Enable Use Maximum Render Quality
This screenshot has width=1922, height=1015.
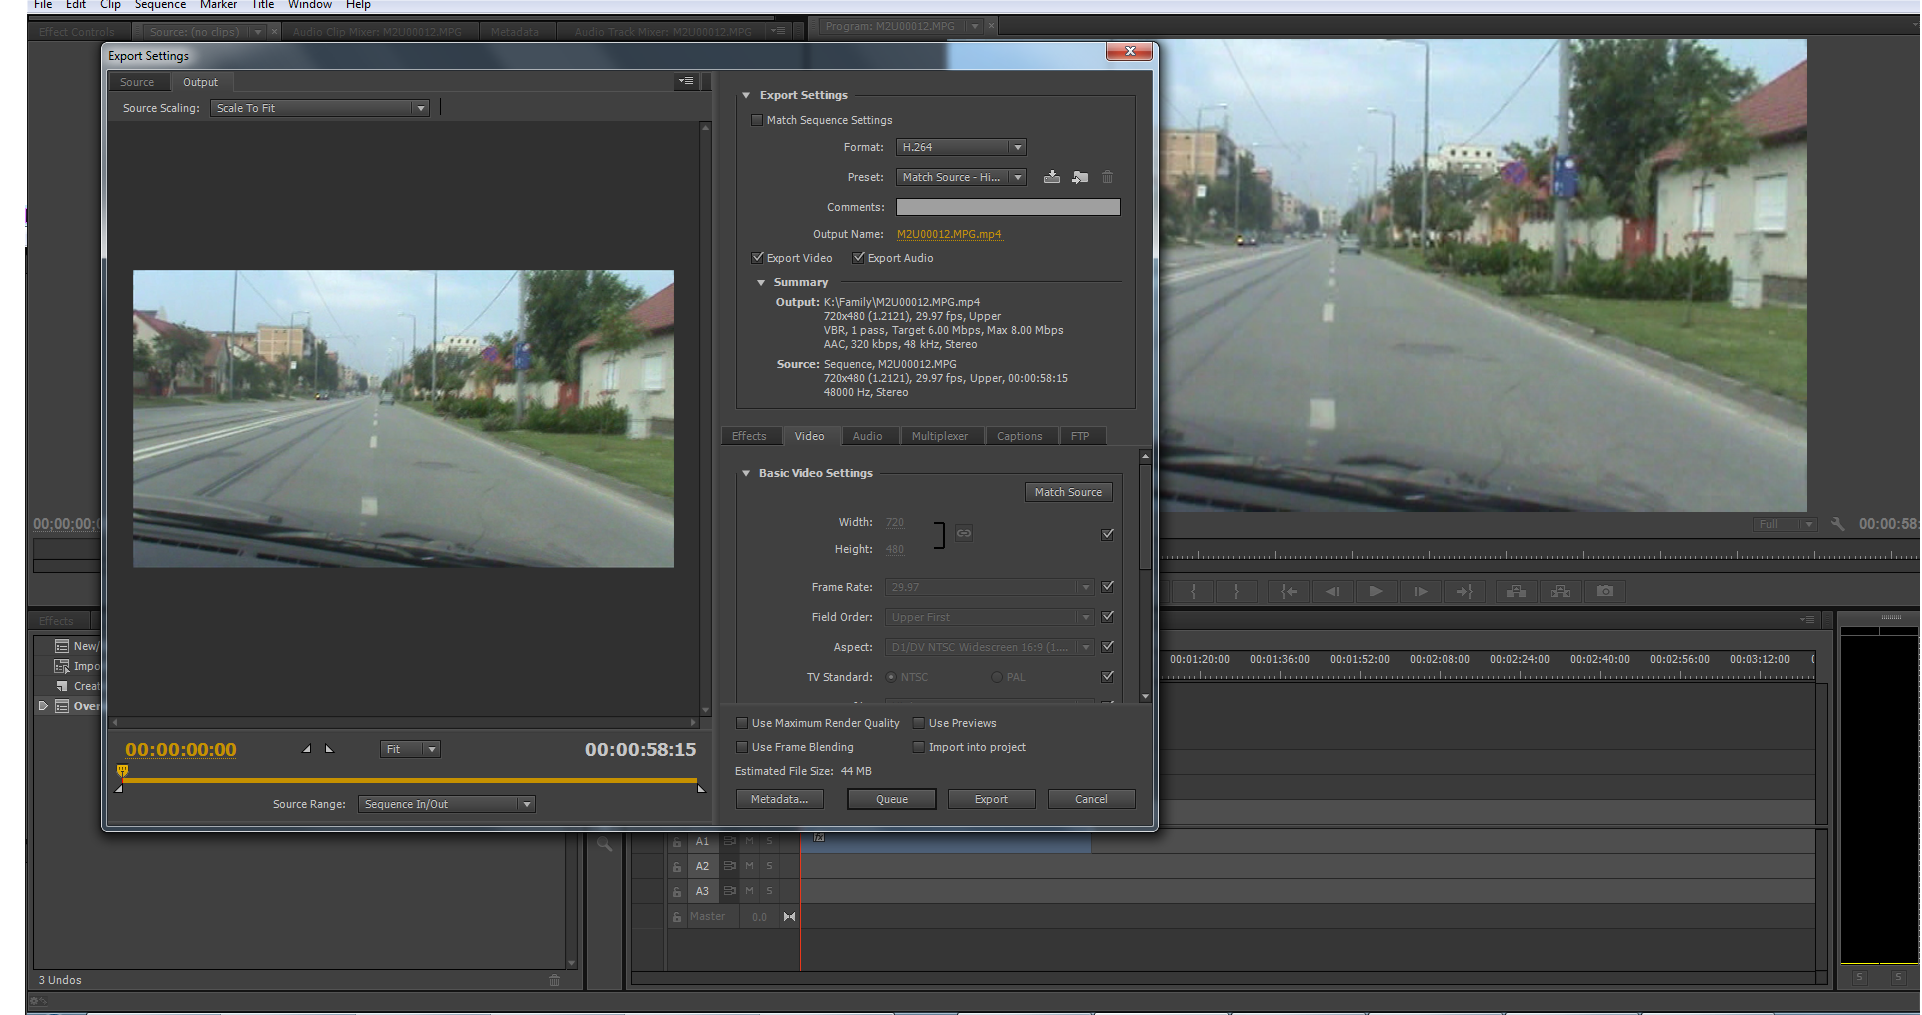(742, 723)
